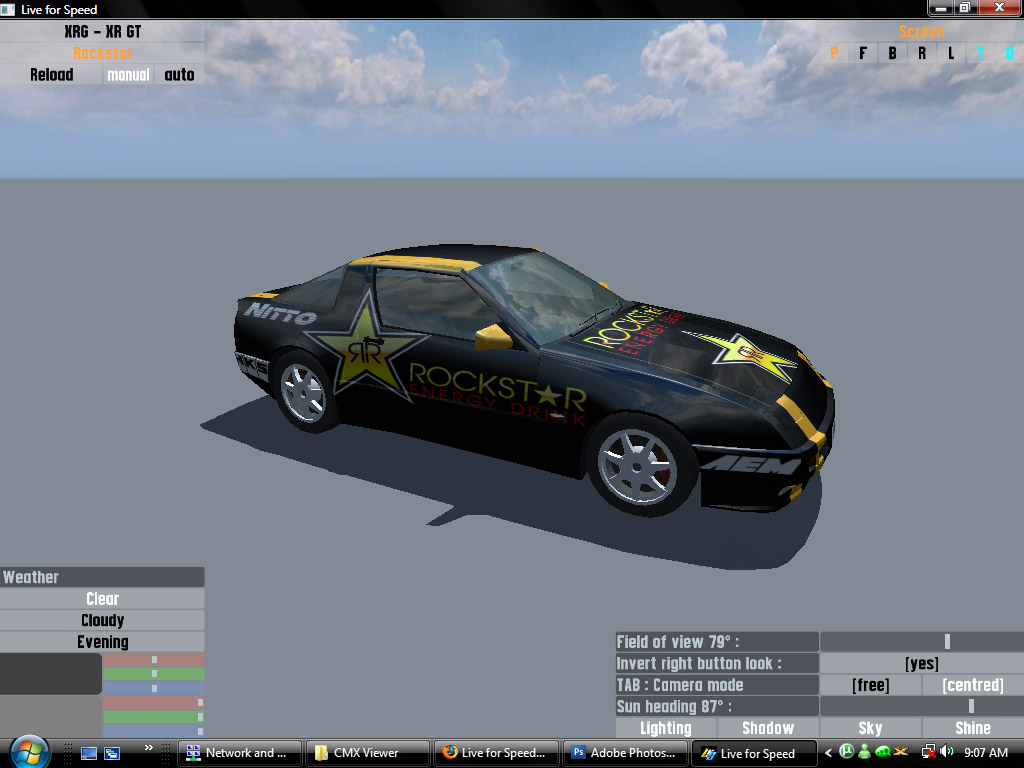Adjust the second color's red slider
The image size is (1024, 768).
point(154,703)
